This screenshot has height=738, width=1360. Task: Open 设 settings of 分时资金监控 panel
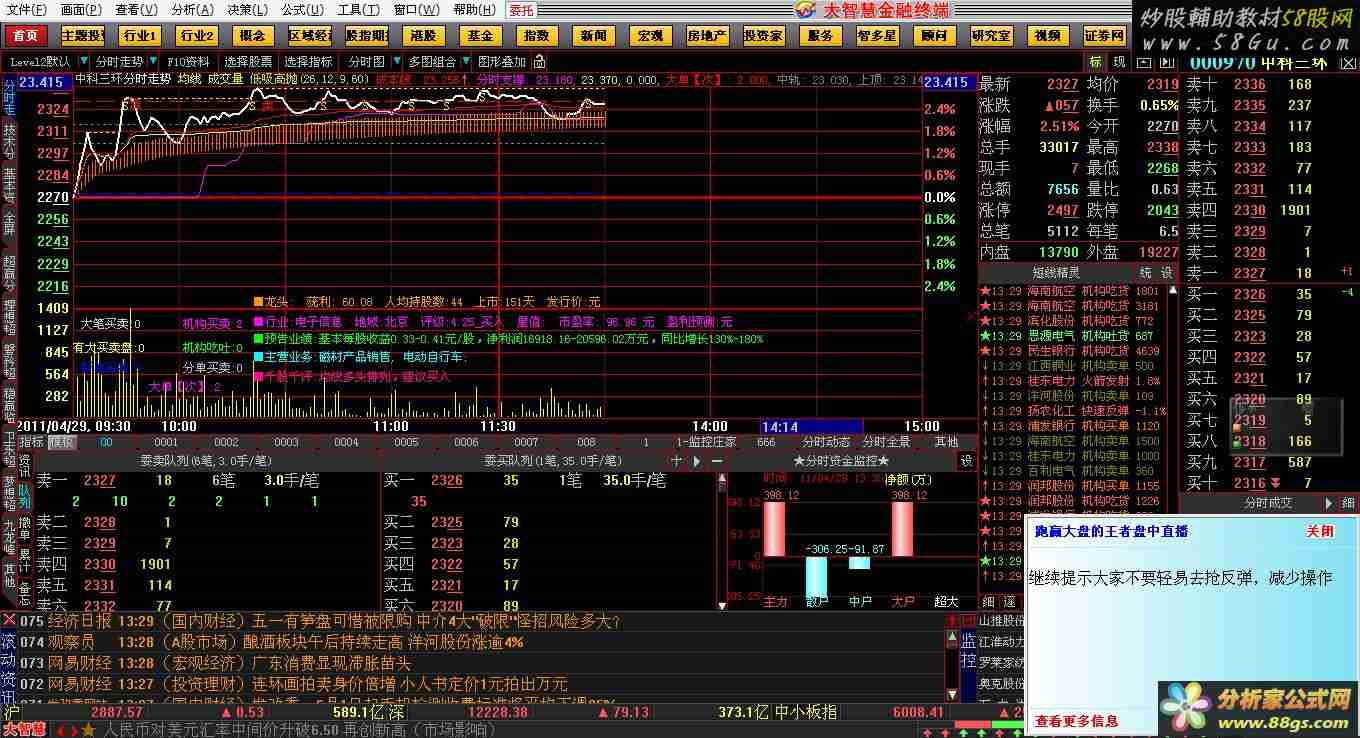coord(967,461)
